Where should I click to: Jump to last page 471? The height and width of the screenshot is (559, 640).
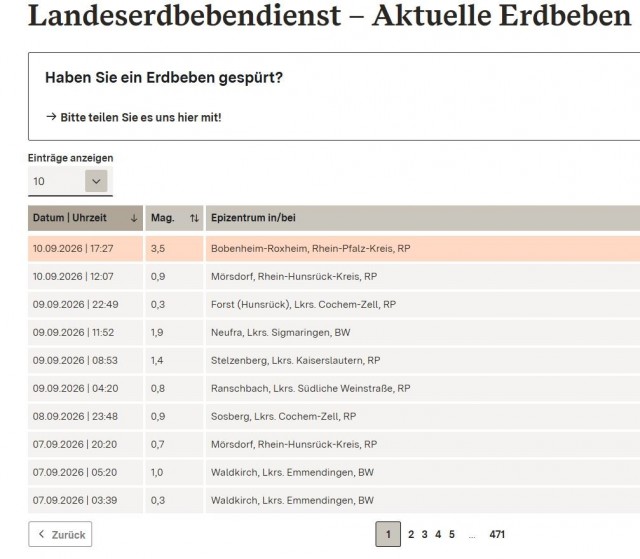coord(497,535)
